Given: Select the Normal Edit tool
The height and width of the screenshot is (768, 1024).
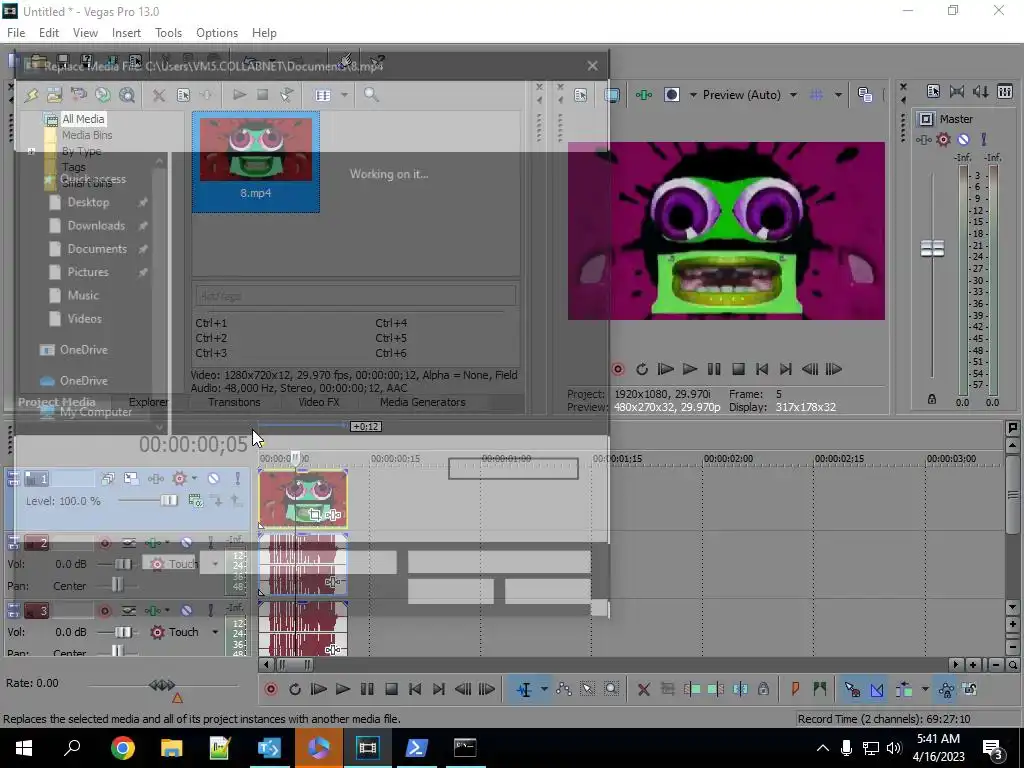Looking at the screenshot, I should 524,689.
